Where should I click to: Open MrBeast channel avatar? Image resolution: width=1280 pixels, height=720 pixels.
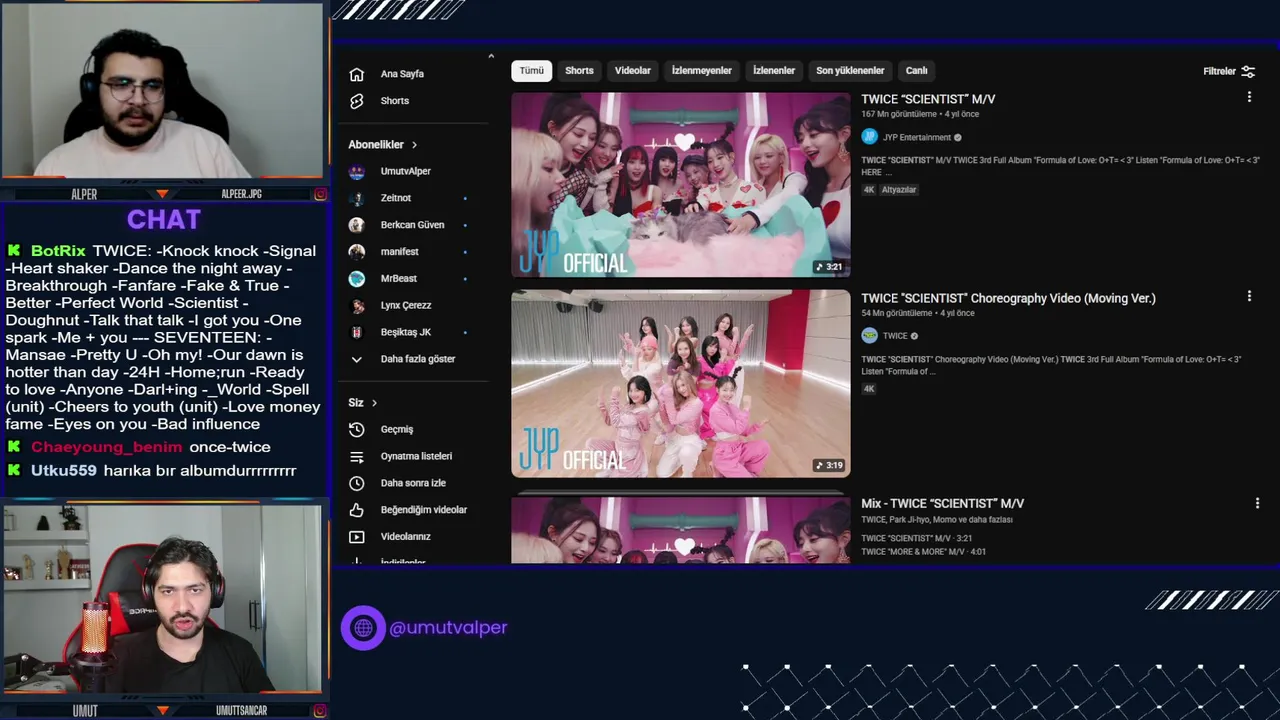pyautogui.click(x=356, y=279)
